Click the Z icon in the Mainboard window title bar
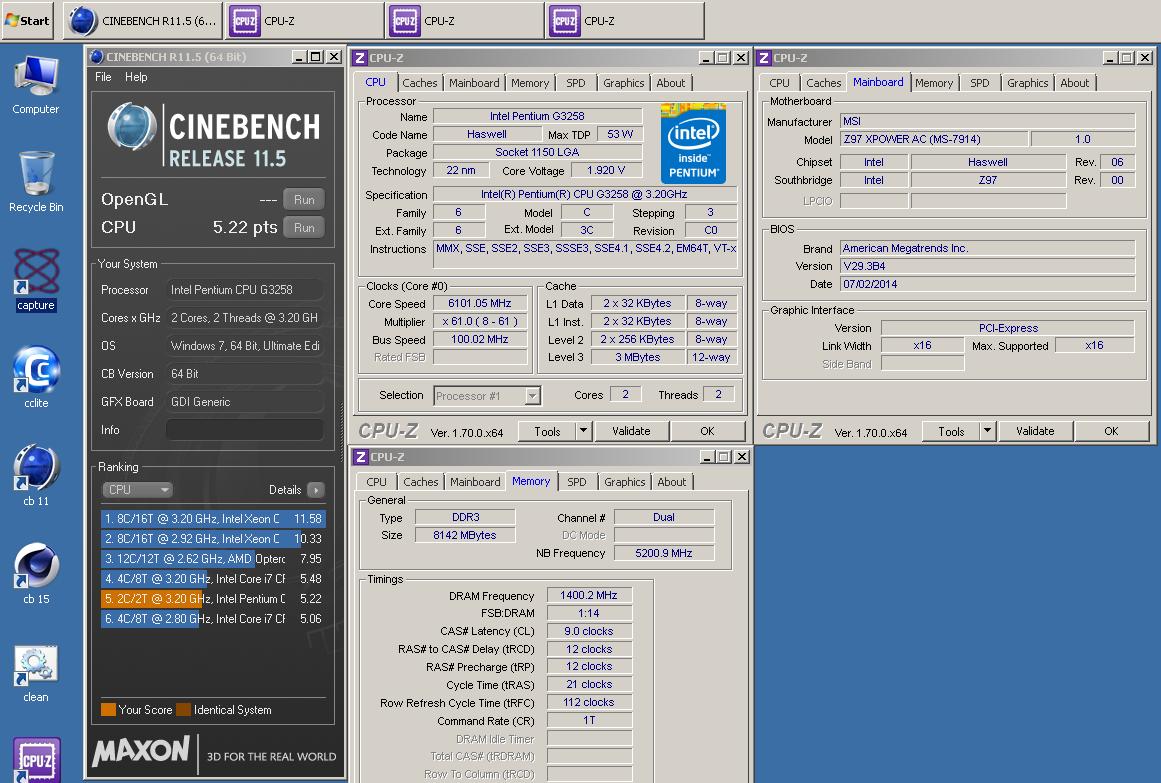 point(764,58)
